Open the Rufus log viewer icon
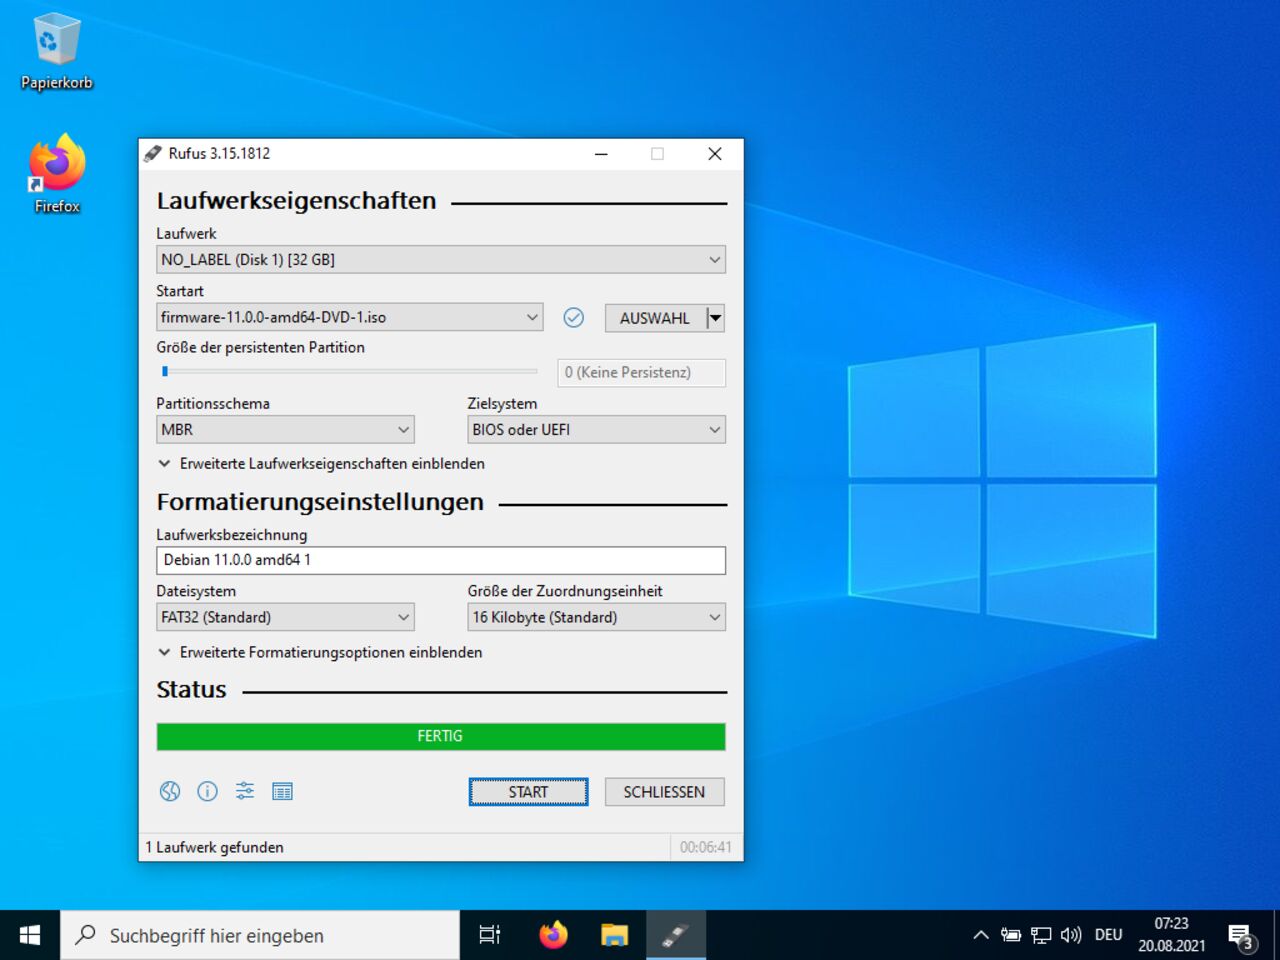The width and height of the screenshot is (1280, 960). 283,792
